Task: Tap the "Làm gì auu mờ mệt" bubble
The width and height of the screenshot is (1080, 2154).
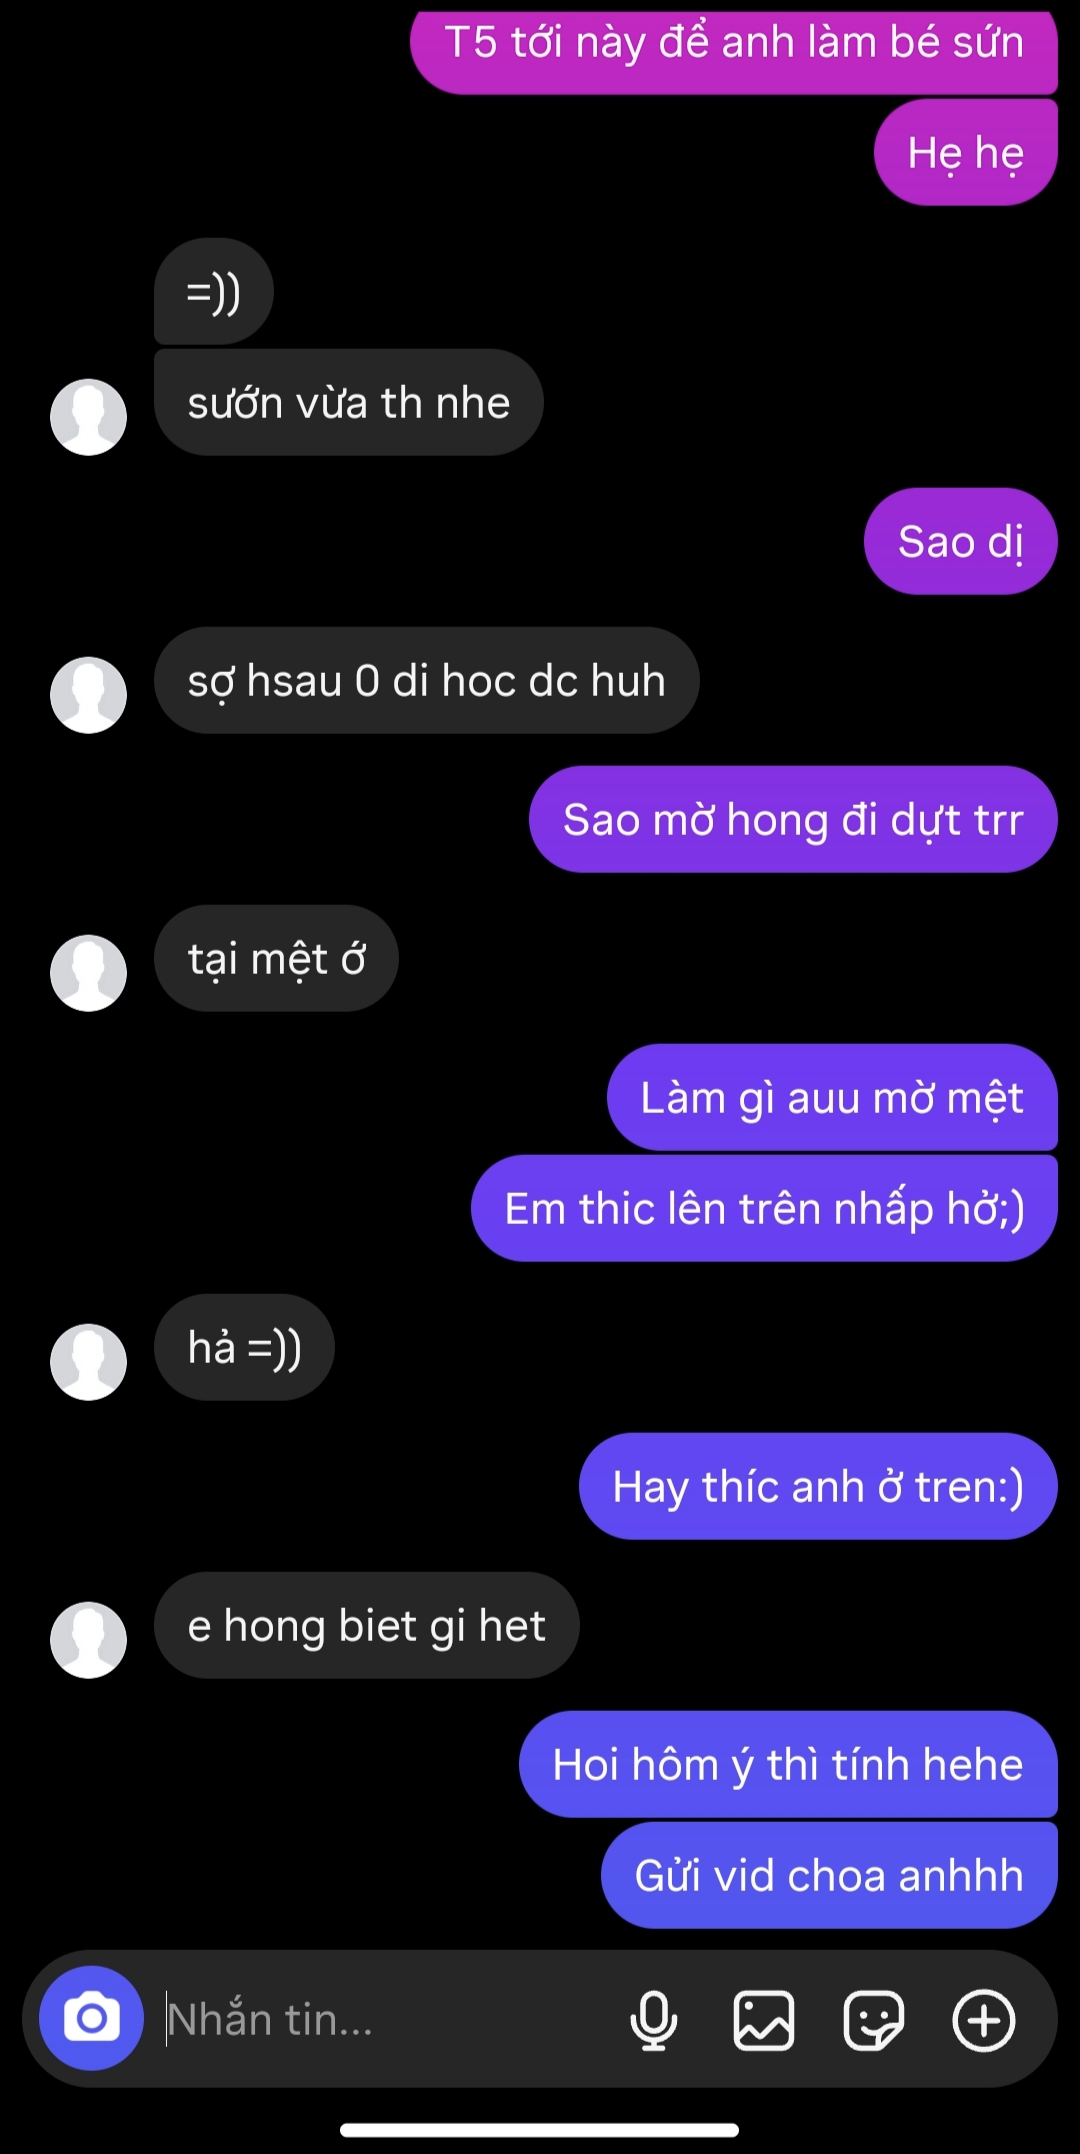Action: 832,1097
